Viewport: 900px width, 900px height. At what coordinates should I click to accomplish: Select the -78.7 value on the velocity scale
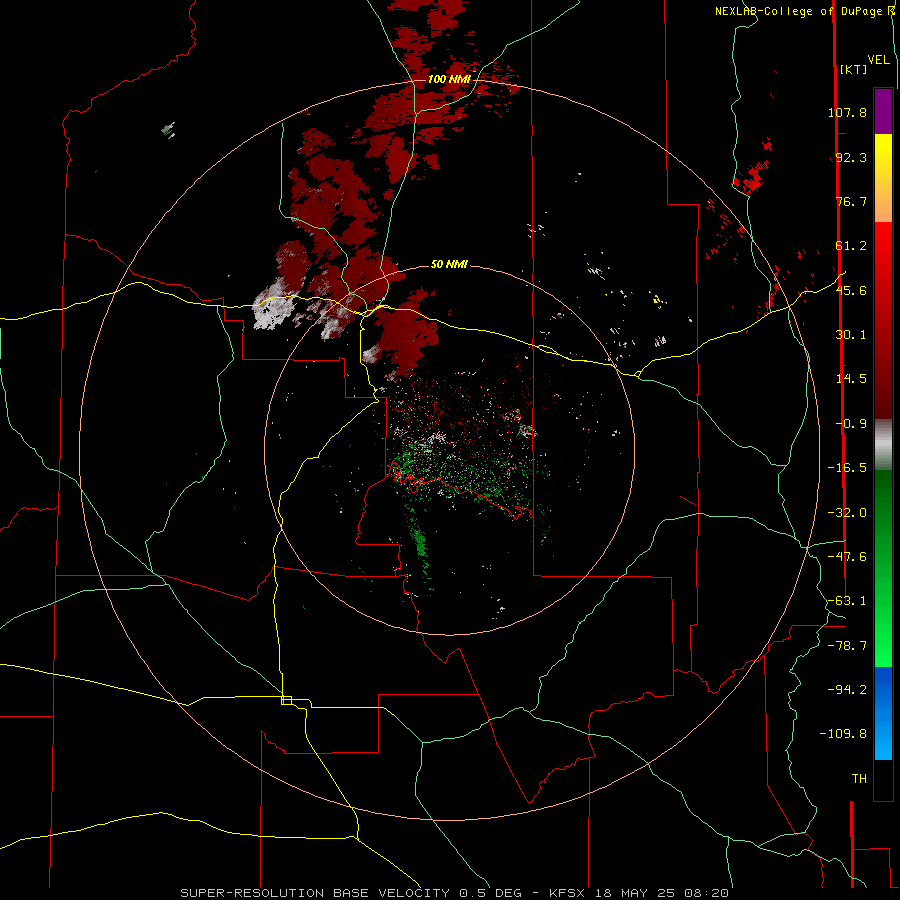click(847, 646)
